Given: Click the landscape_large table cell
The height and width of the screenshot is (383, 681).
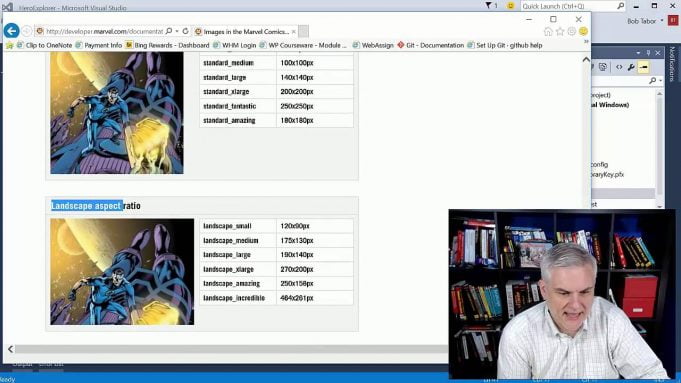Looking at the screenshot, I should (238, 254).
